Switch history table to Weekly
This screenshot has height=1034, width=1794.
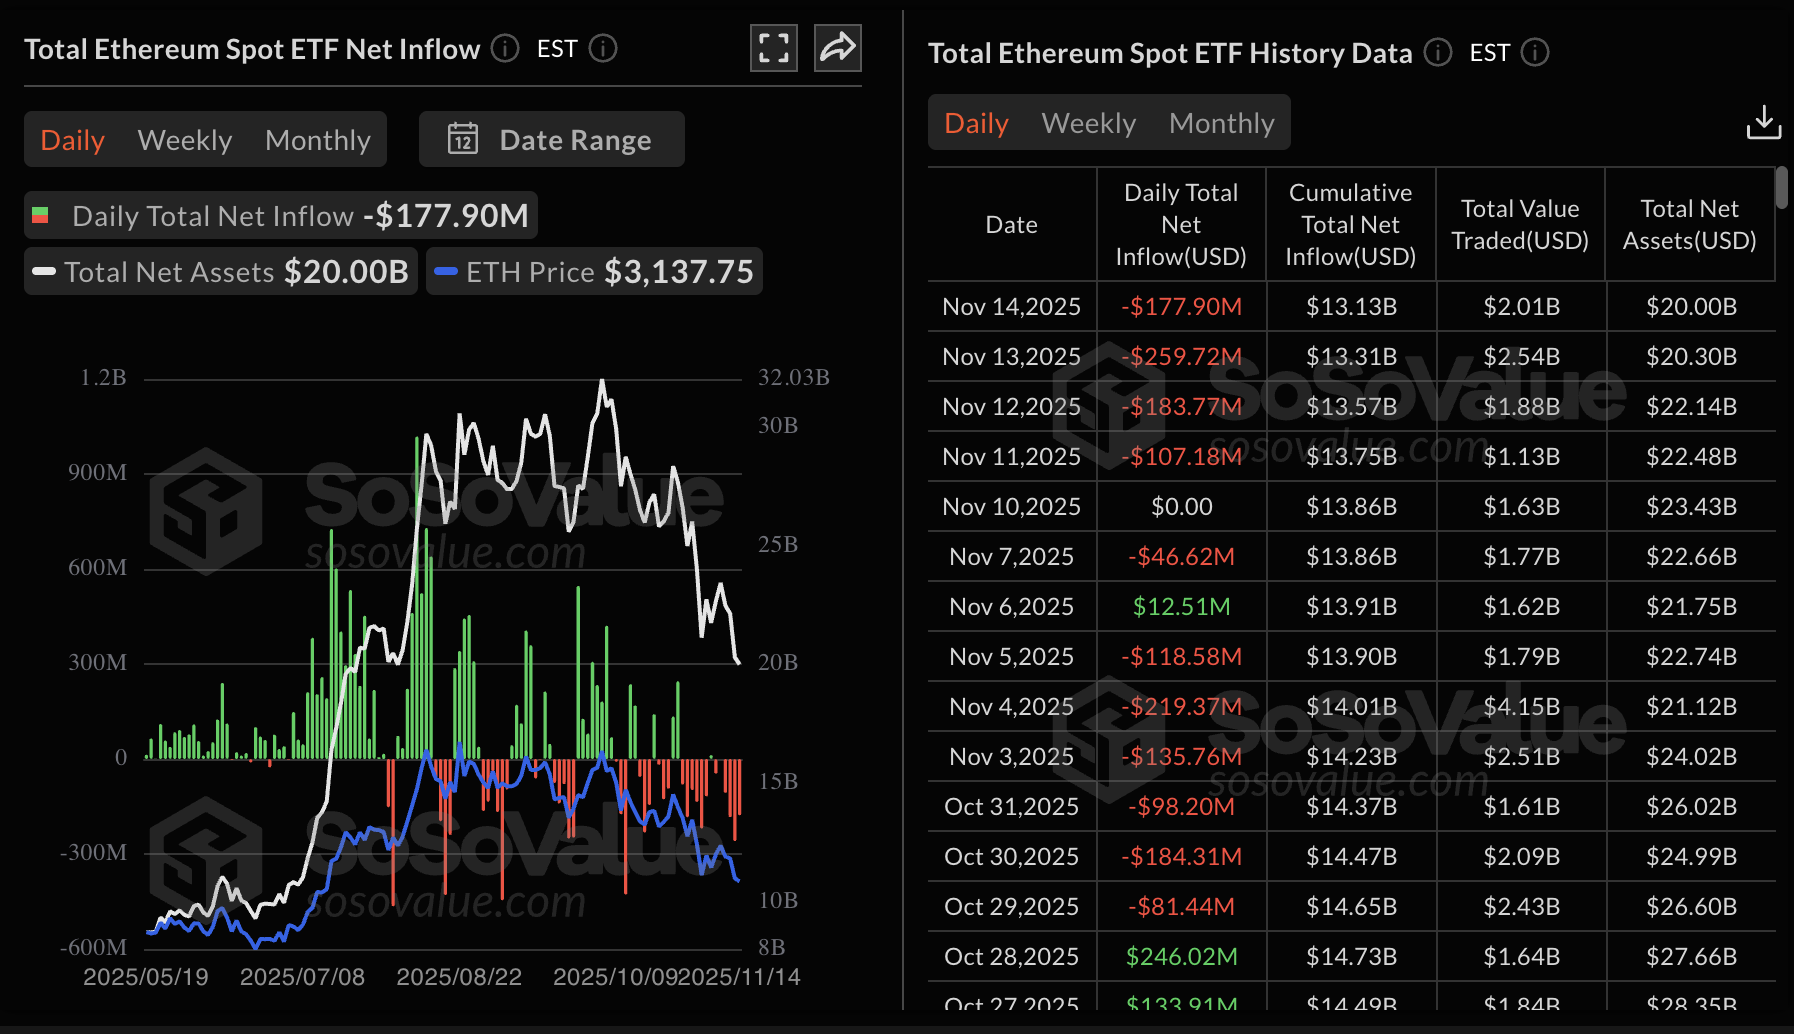[x=1088, y=122]
